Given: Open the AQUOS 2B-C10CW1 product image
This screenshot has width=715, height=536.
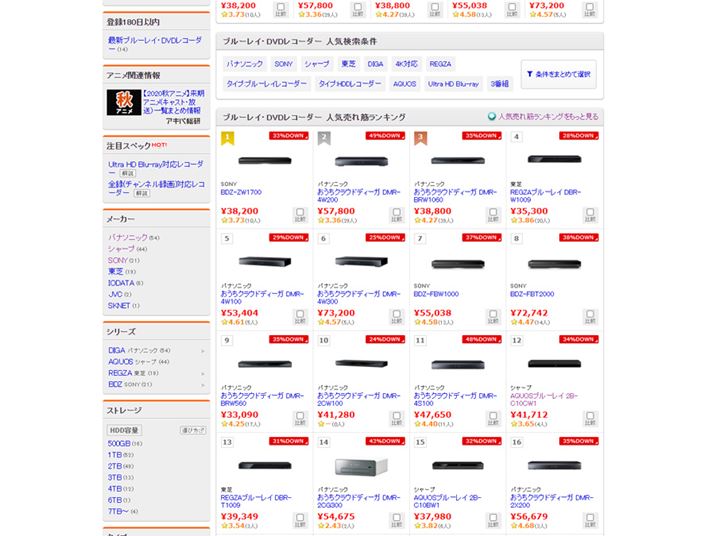Looking at the screenshot, I should click(554, 364).
